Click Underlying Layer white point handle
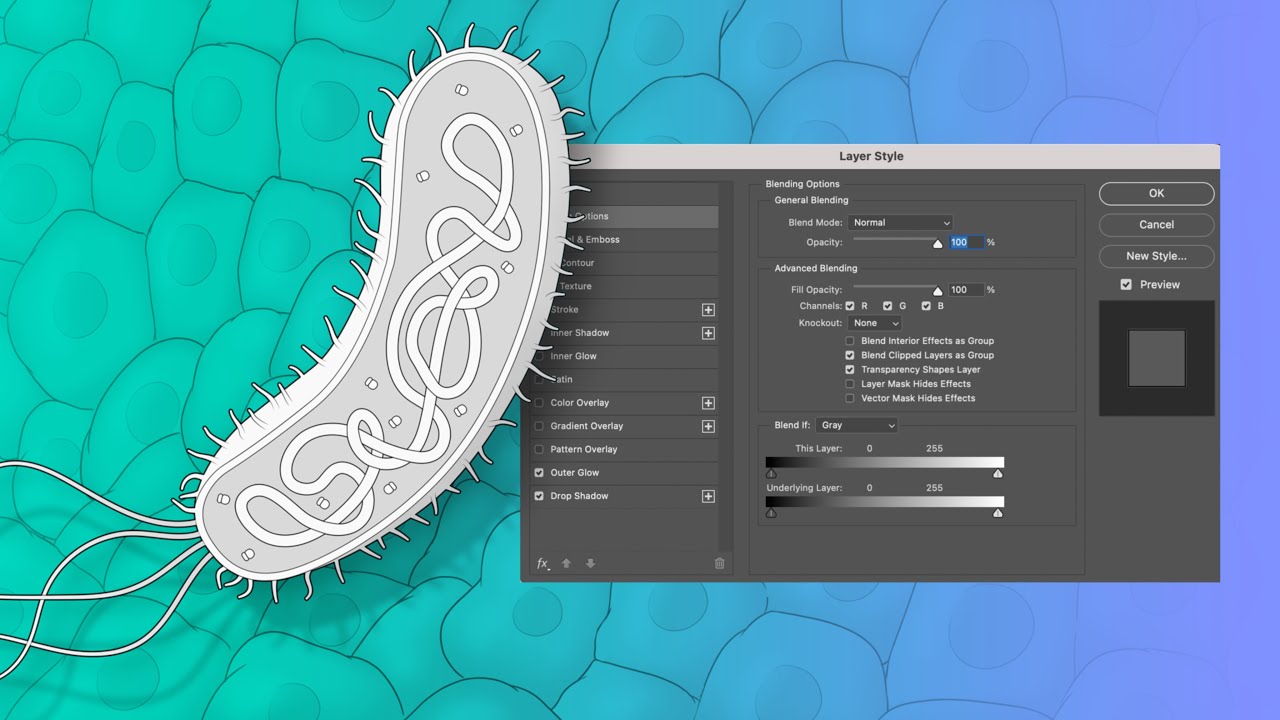Image resolution: width=1280 pixels, height=720 pixels. tap(997, 513)
